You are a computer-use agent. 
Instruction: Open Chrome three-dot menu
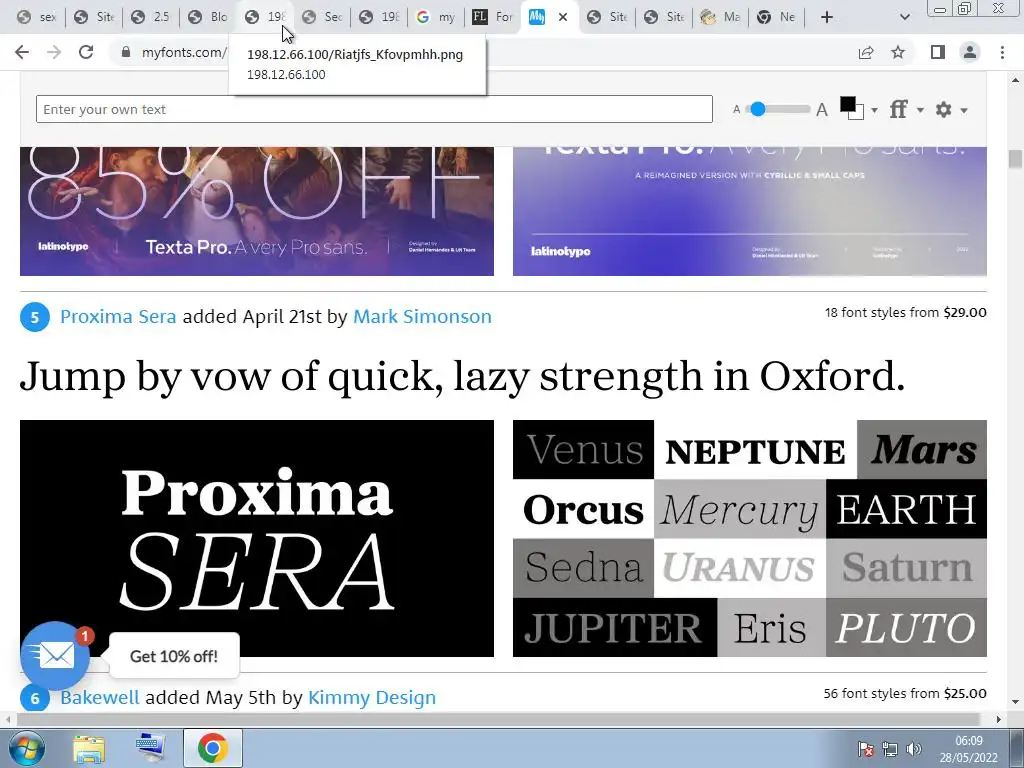[x=1002, y=52]
